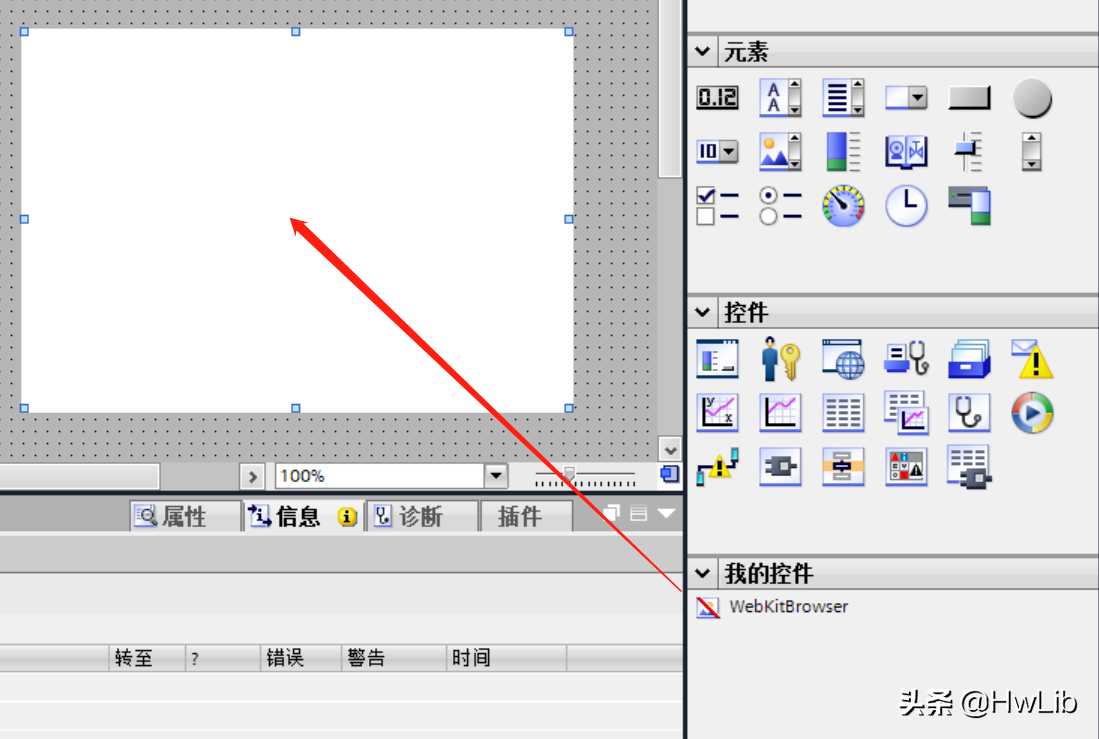Select the I/O field element from the palette
The height and width of the screenshot is (739, 1099).
716,97
